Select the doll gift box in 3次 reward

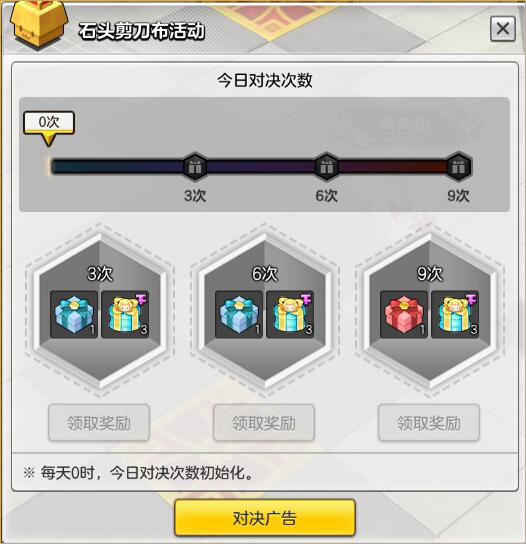[125, 314]
